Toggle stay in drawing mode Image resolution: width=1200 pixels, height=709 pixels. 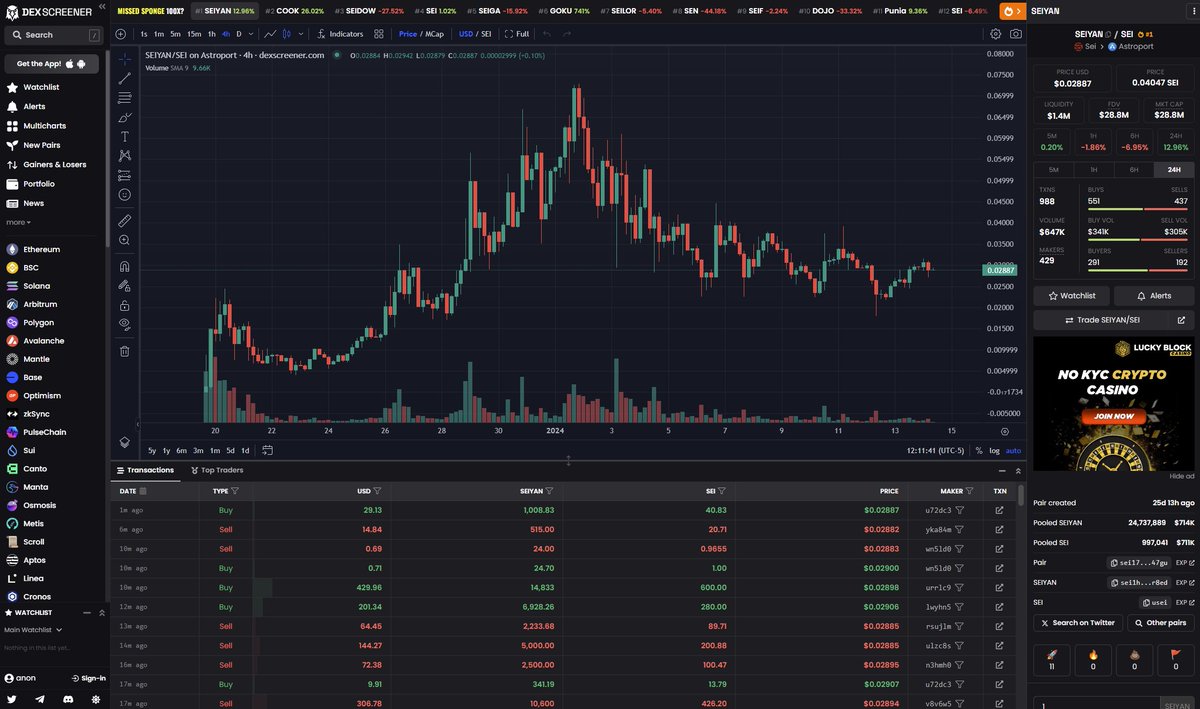(x=124, y=286)
